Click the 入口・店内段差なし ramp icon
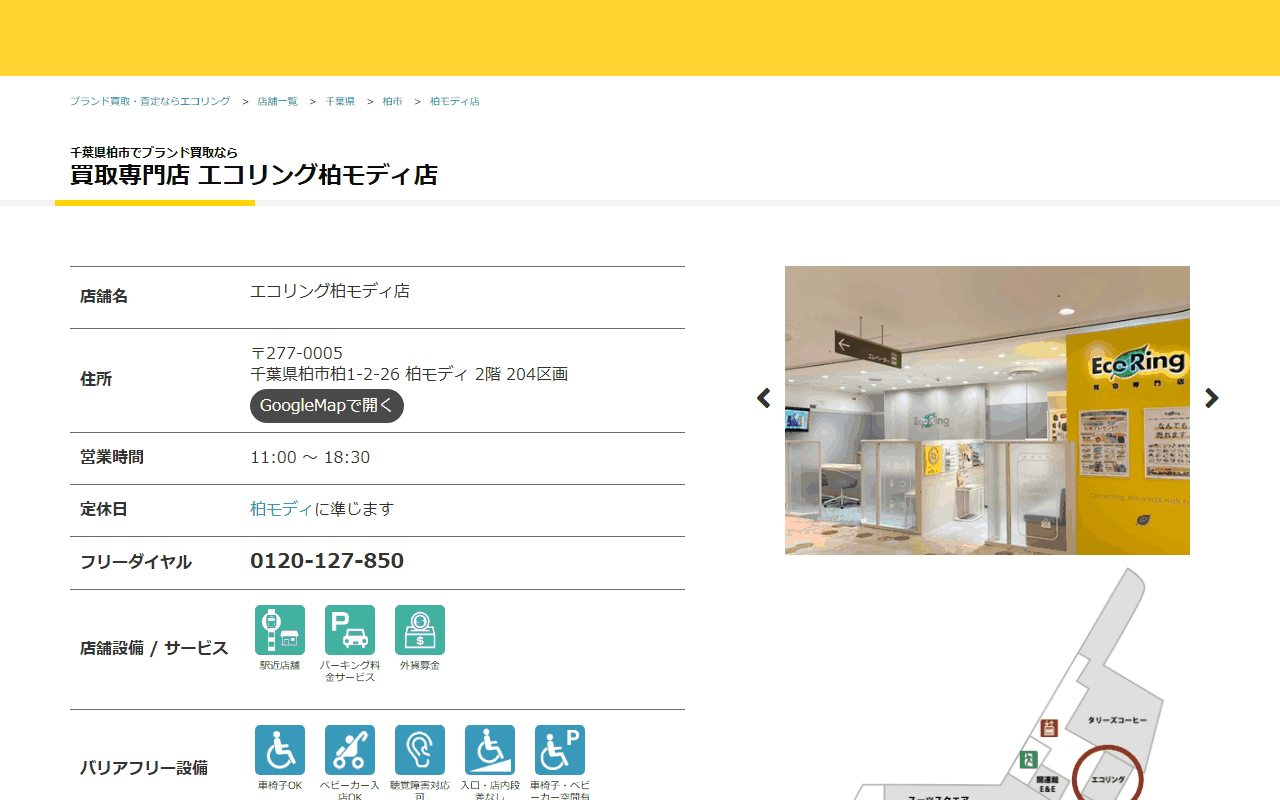 point(490,750)
